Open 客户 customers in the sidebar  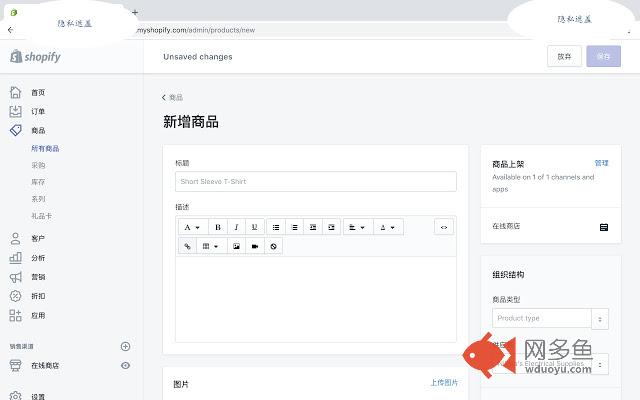[38, 238]
